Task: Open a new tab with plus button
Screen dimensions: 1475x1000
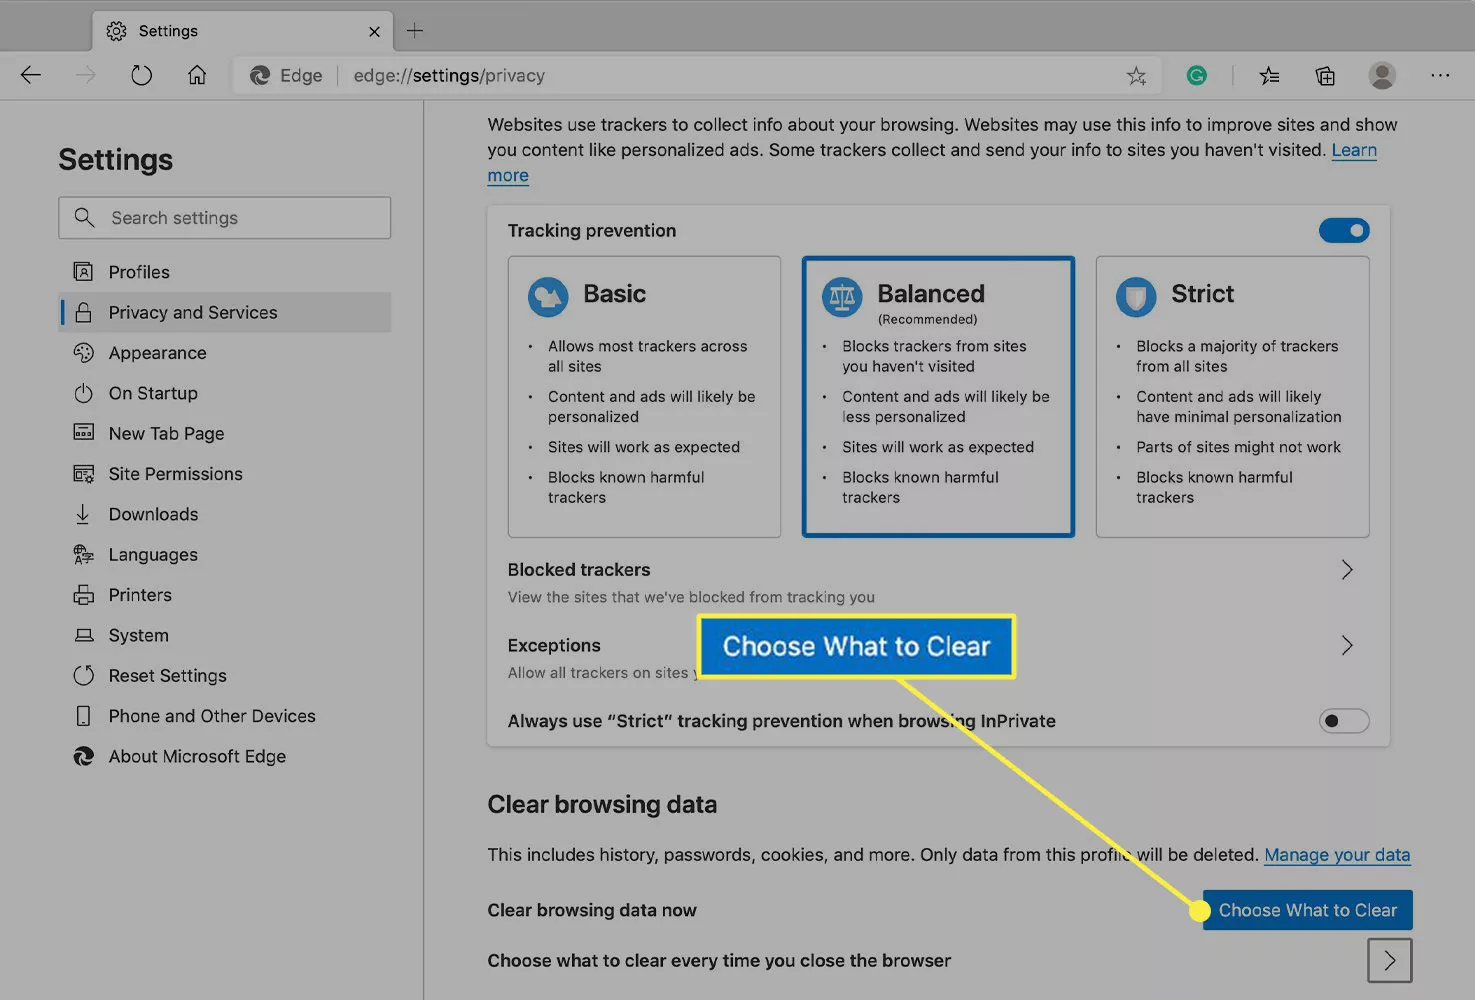Action: (414, 31)
